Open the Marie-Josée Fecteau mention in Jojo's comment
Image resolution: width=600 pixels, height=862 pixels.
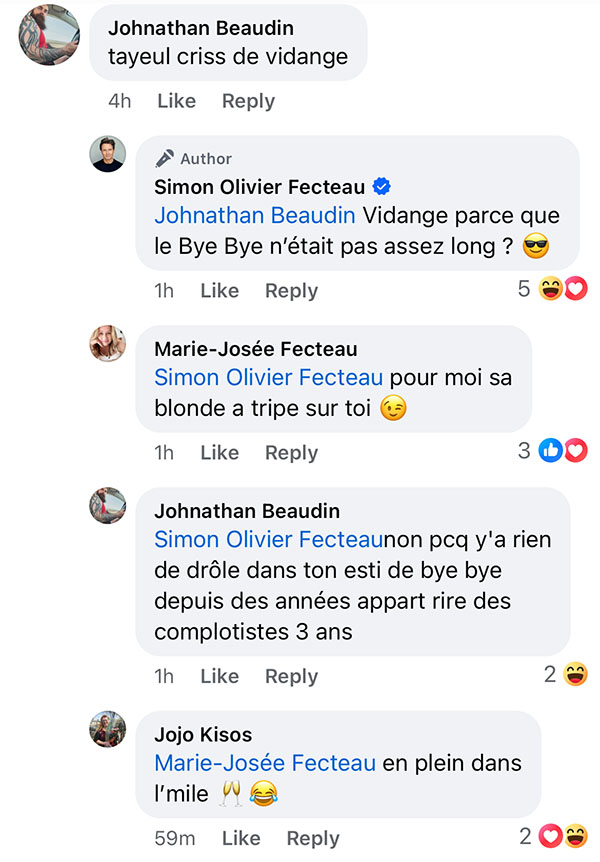coord(265,763)
